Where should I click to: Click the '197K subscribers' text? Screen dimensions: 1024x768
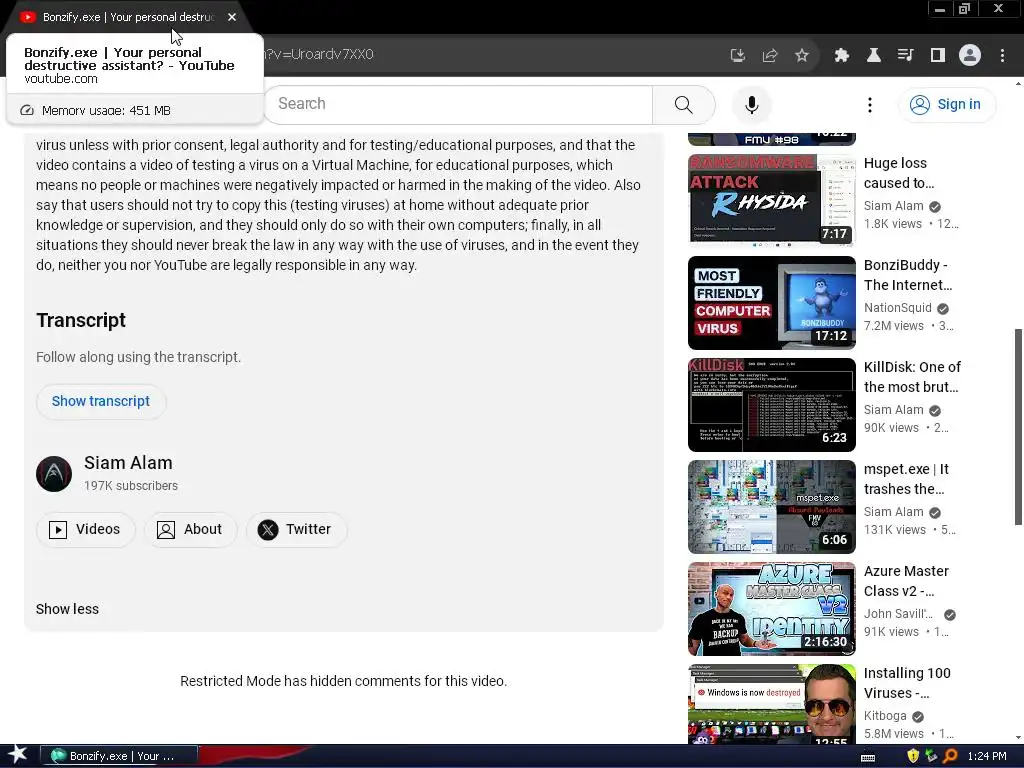[x=131, y=486]
